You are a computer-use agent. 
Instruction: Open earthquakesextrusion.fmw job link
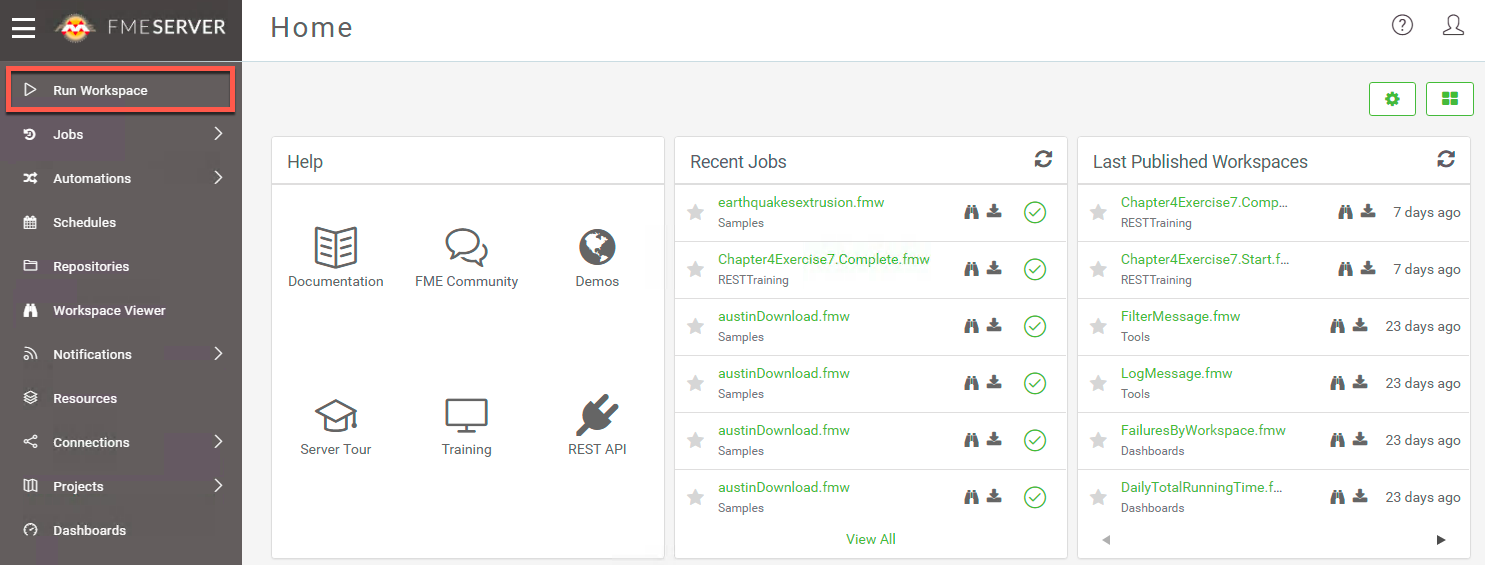click(801, 202)
